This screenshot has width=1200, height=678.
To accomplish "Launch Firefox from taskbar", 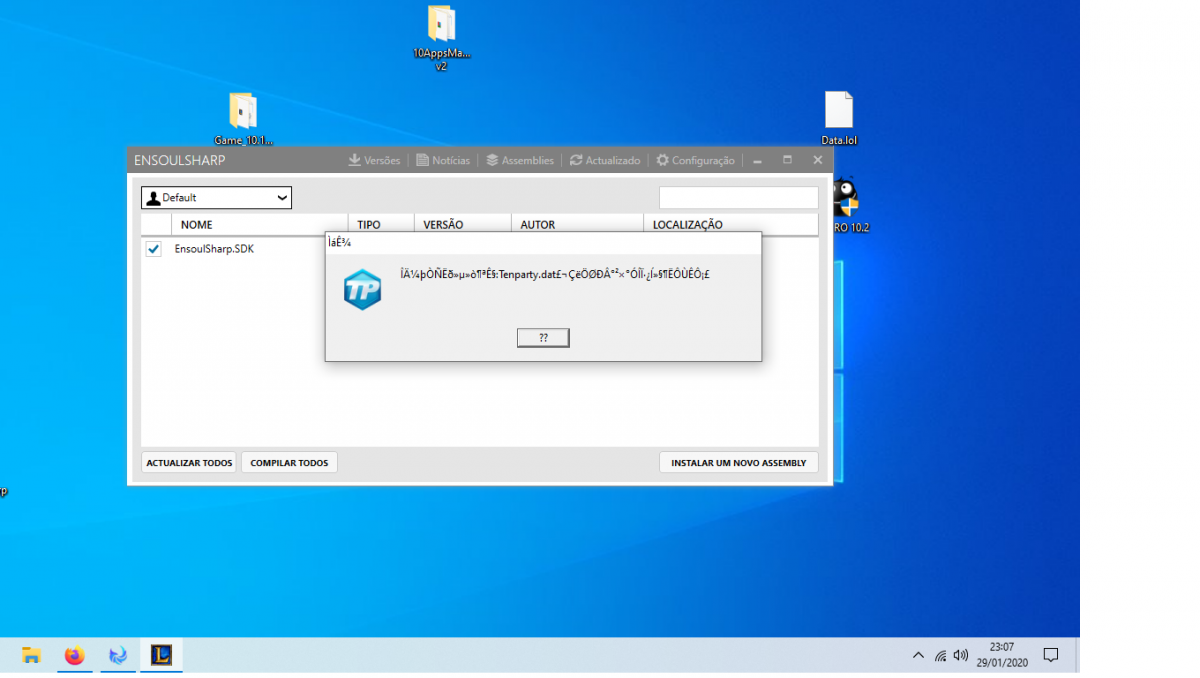I will [75, 656].
